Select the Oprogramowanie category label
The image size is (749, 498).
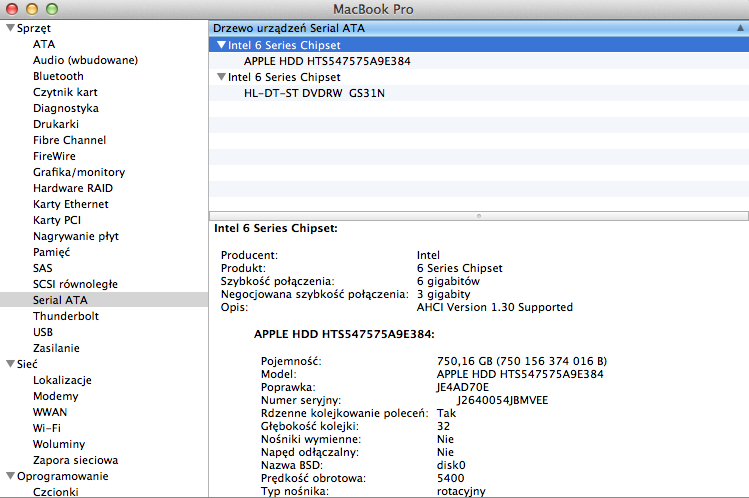(63, 477)
